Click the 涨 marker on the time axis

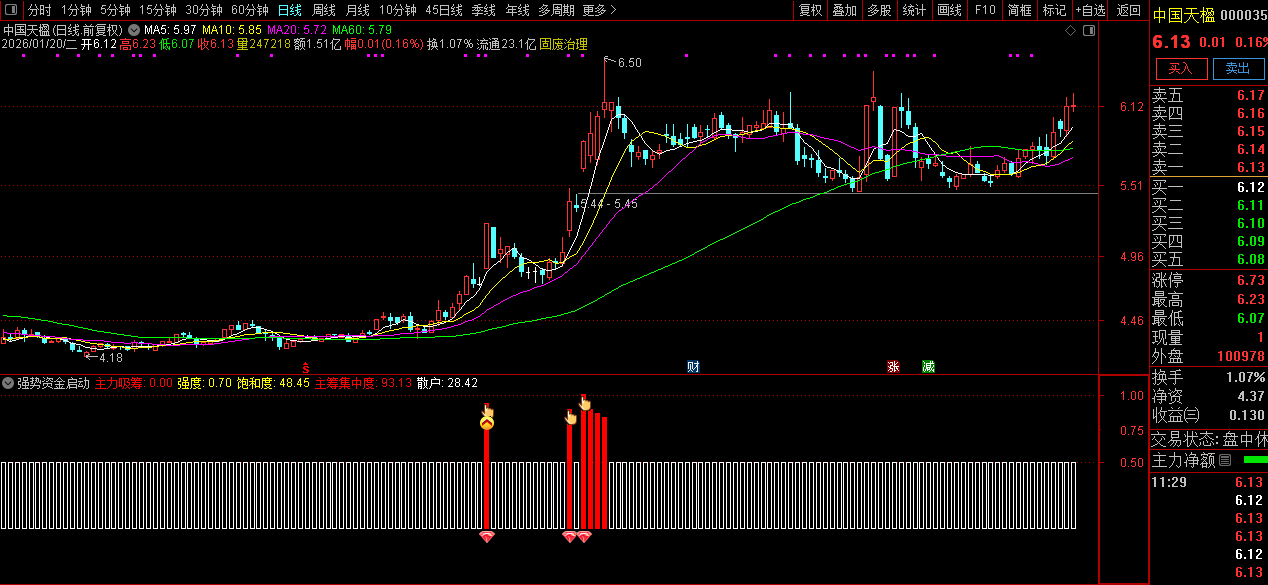[x=893, y=367]
